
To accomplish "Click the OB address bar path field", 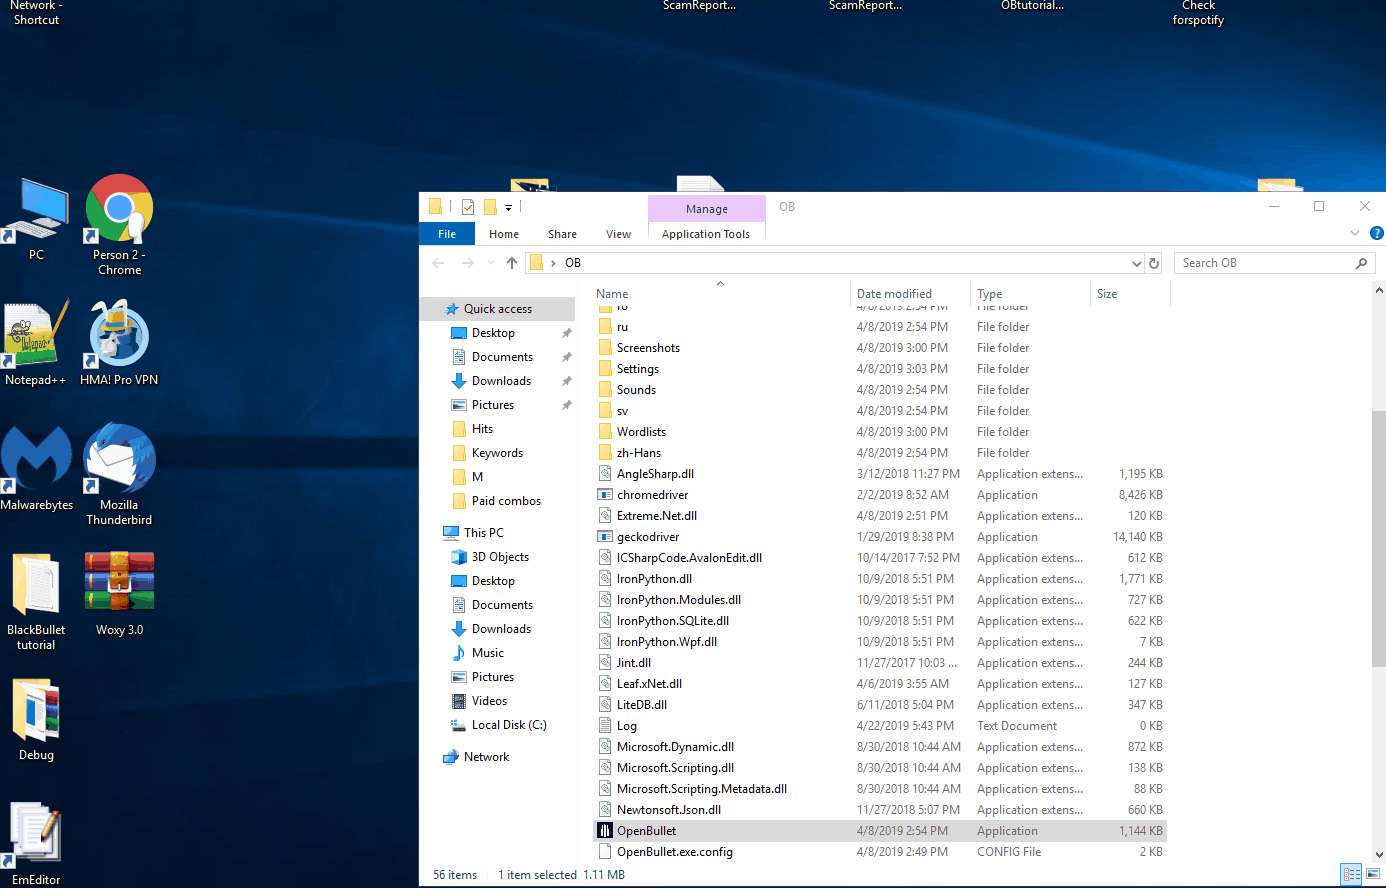I will click(x=836, y=263).
